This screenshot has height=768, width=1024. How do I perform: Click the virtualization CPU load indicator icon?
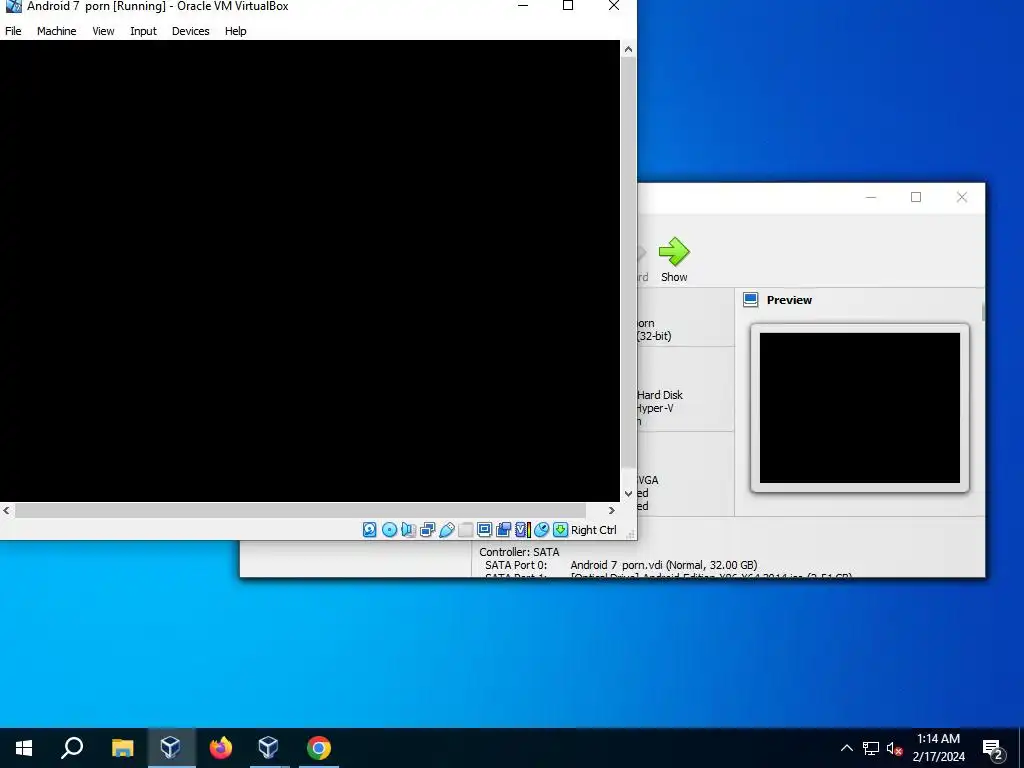tap(522, 530)
